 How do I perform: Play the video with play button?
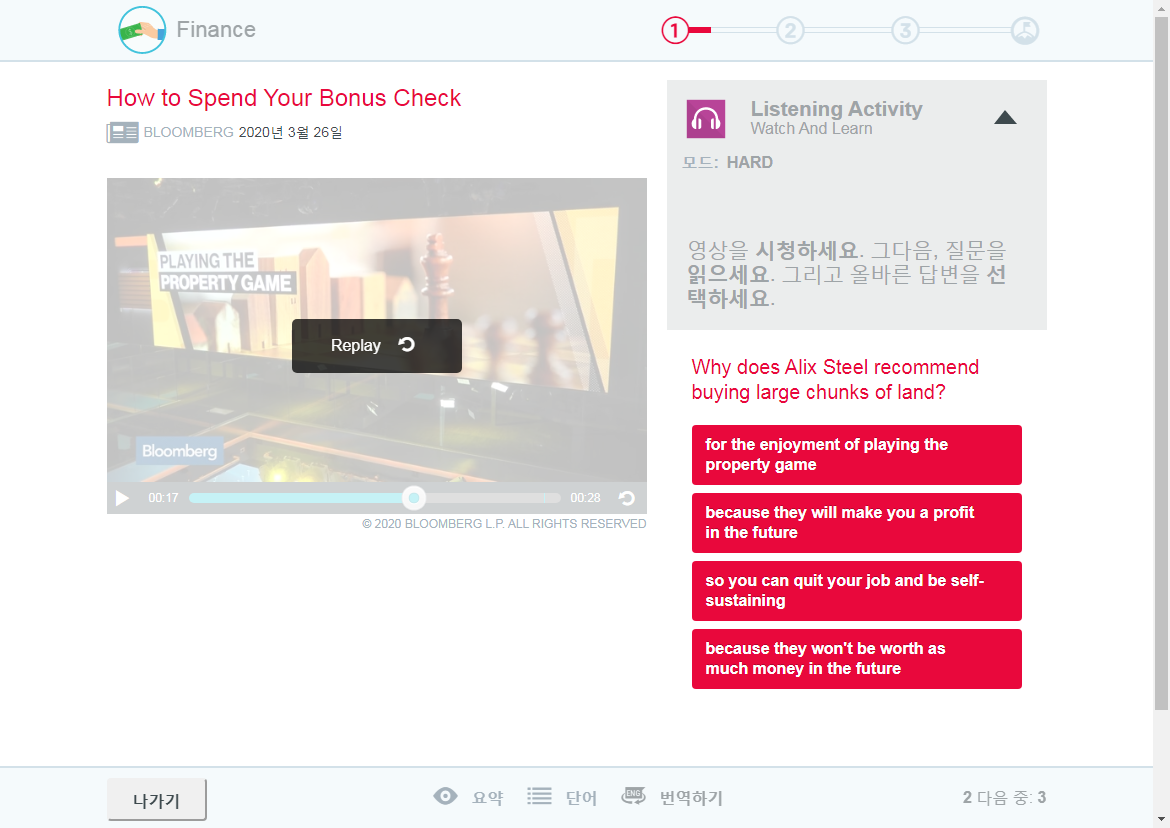tap(122, 498)
